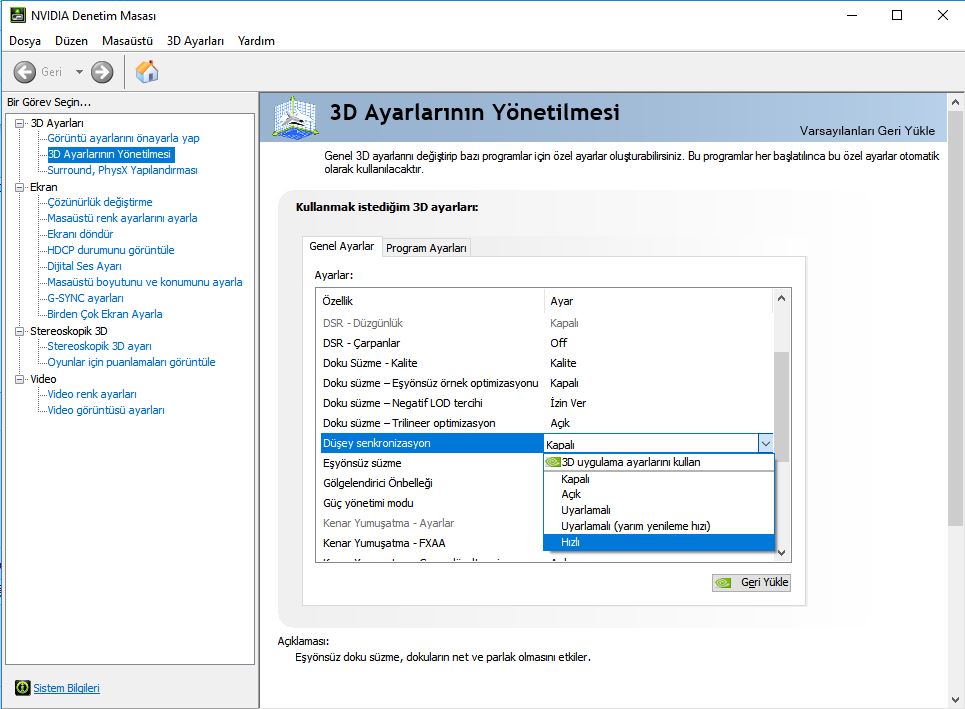Click the Sistem Bilgileri link
Viewport: 965px width, 709px height.
point(66,688)
